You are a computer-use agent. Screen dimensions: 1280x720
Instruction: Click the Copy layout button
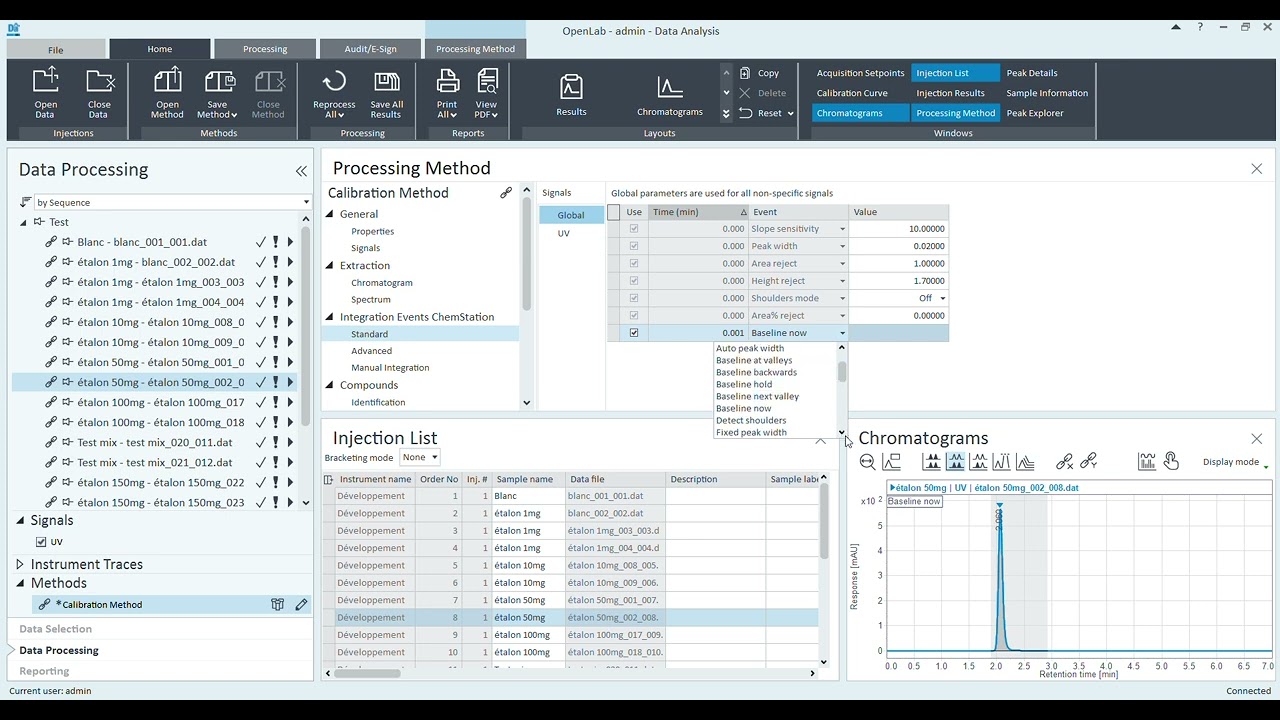759,73
